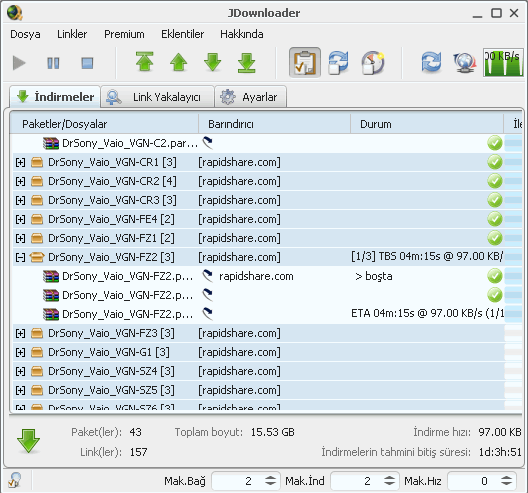Image resolution: width=528 pixels, height=493 pixels.
Task: Click the archive icon of DrSony_Vaio_VGN-C2.par
Action: 51,143
